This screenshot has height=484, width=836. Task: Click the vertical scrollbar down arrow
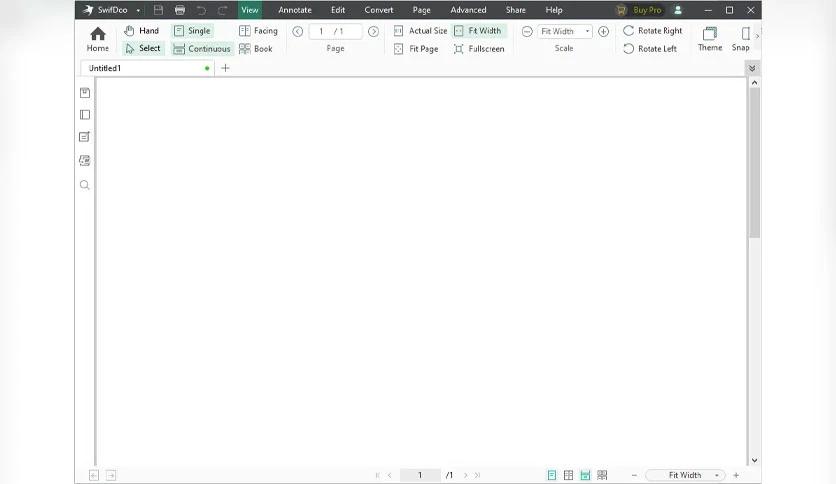pyautogui.click(x=754, y=461)
